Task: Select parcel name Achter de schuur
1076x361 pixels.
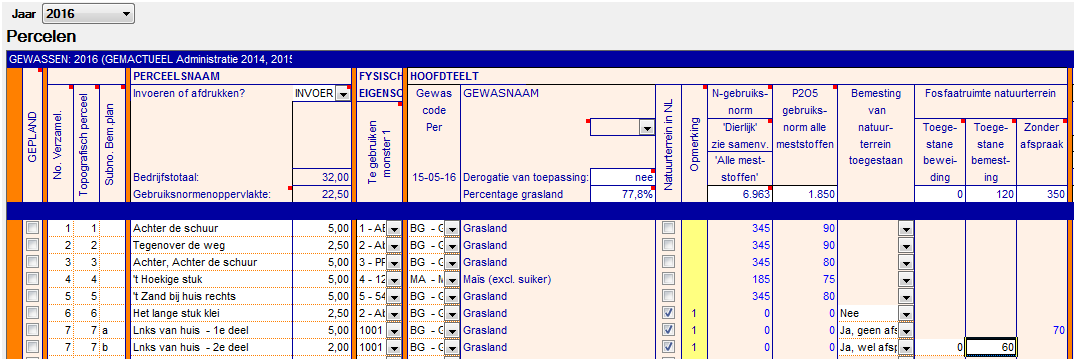Action: [x=211, y=228]
